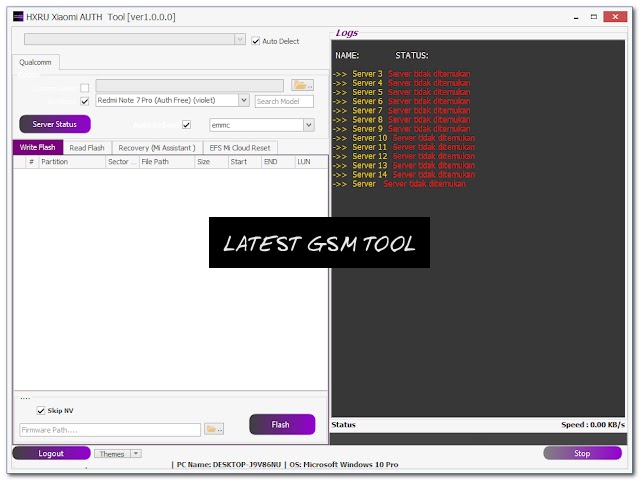Viewport: 640px width, 481px height.
Task: Click the LUN column header
Action: point(311,162)
